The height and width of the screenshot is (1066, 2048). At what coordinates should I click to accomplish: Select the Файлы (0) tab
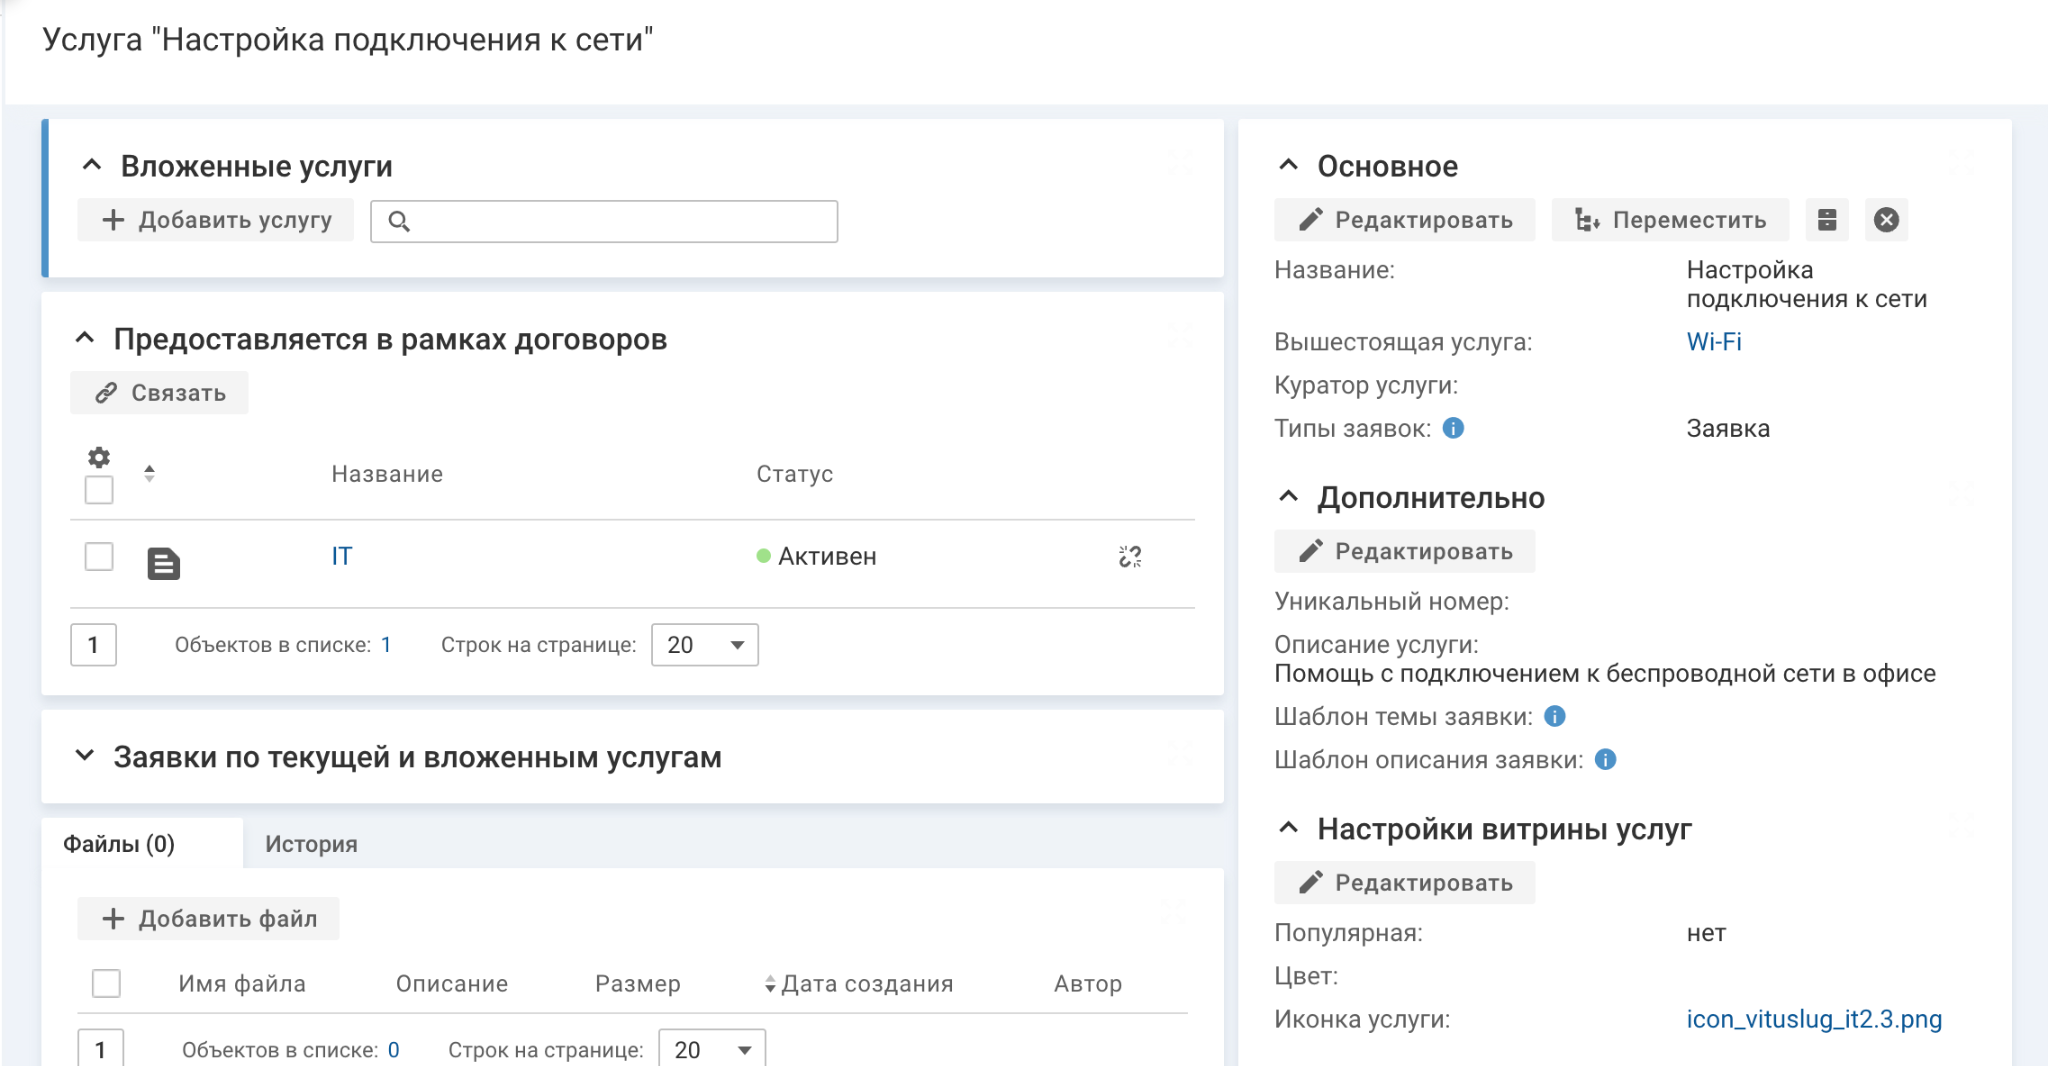(x=119, y=844)
